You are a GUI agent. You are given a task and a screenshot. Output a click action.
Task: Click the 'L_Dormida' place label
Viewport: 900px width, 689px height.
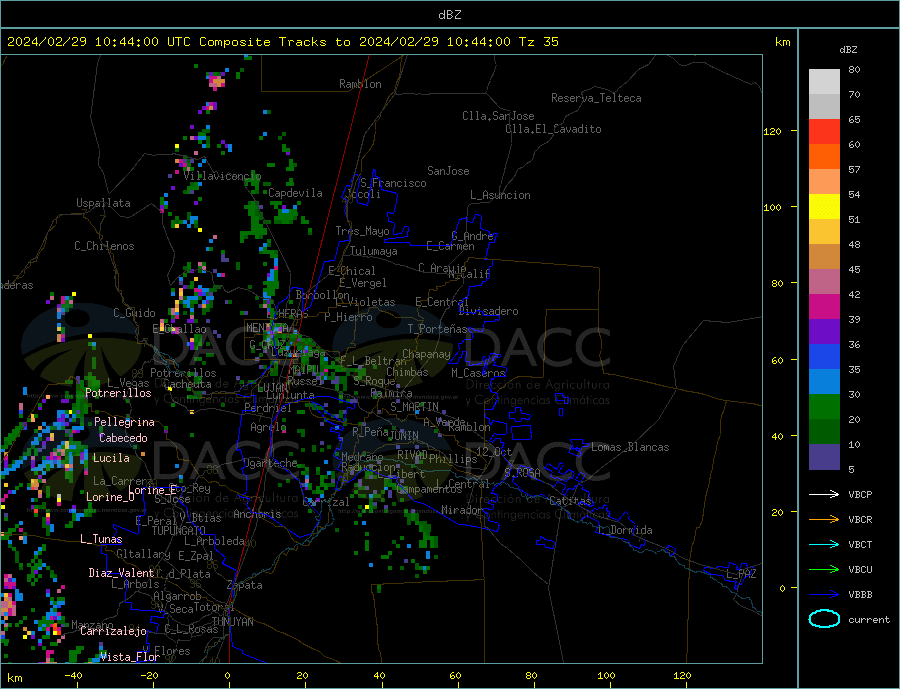(x=625, y=530)
